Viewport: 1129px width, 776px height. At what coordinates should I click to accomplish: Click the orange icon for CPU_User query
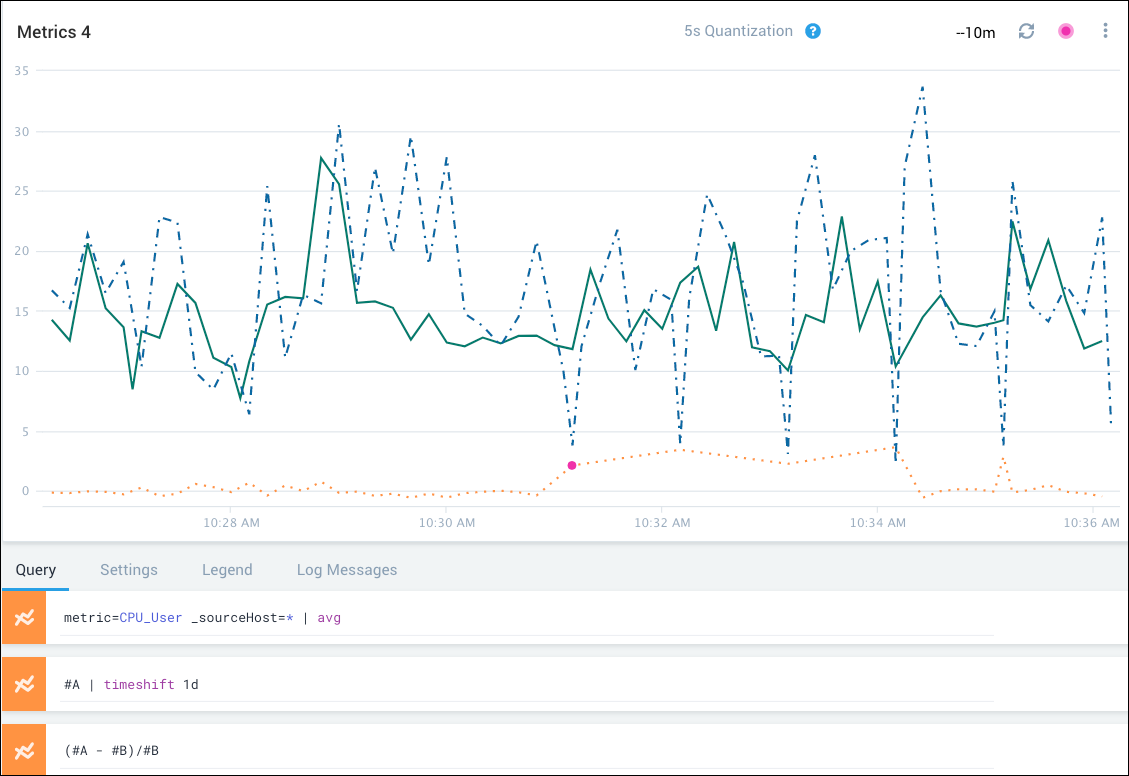[x=24, y=618]
